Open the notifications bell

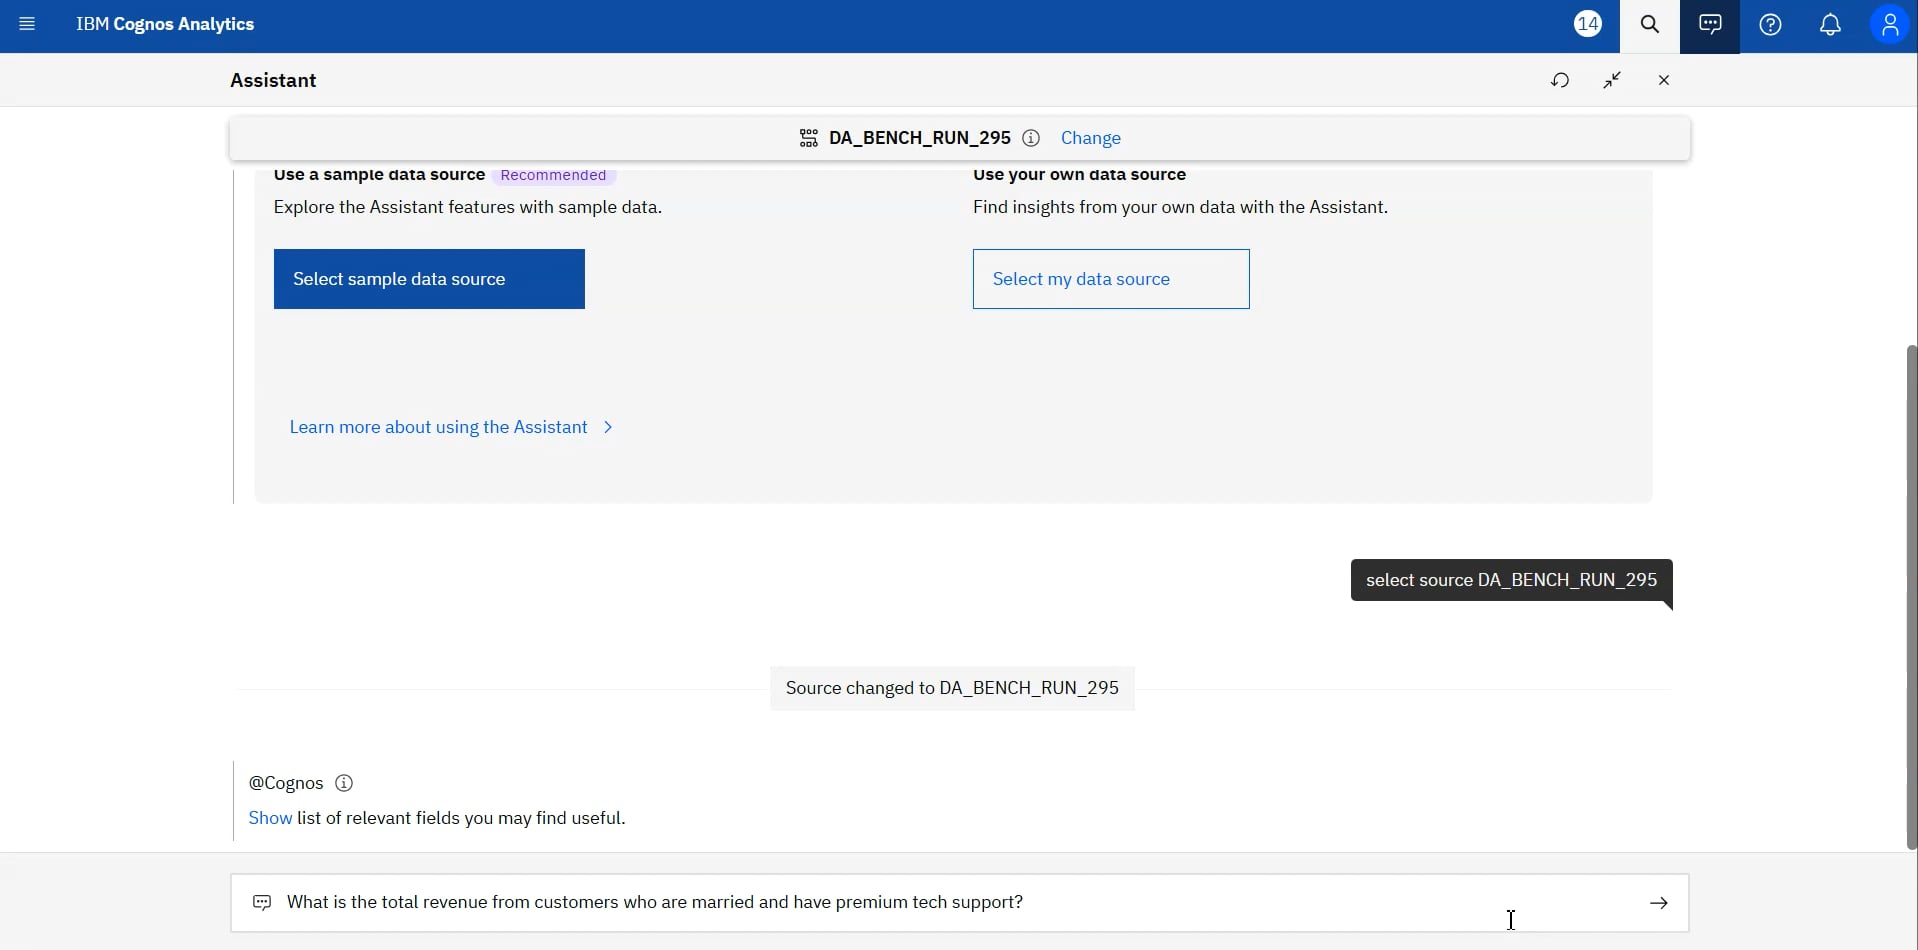1831,25
